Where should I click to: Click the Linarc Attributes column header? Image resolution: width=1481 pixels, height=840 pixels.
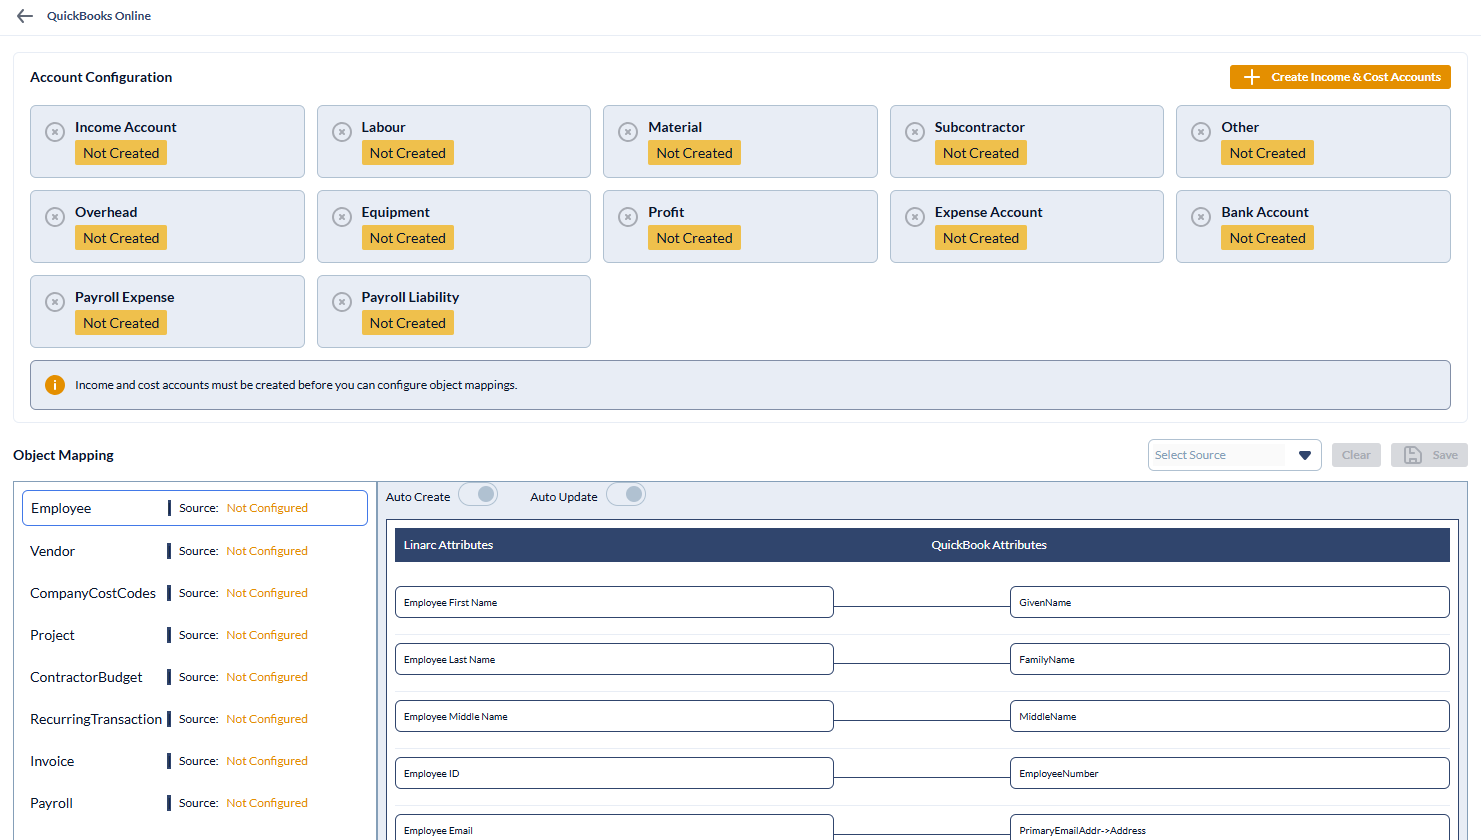(x=448, y=545)
